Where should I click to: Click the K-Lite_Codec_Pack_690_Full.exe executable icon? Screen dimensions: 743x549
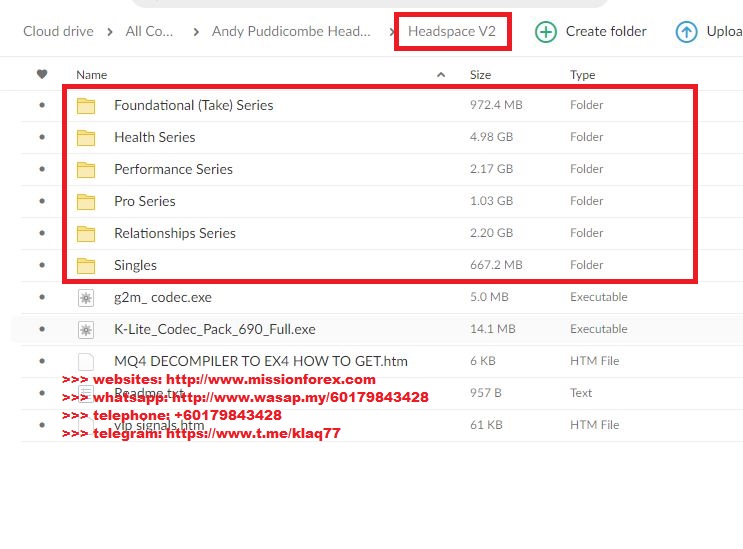[86, 330]
